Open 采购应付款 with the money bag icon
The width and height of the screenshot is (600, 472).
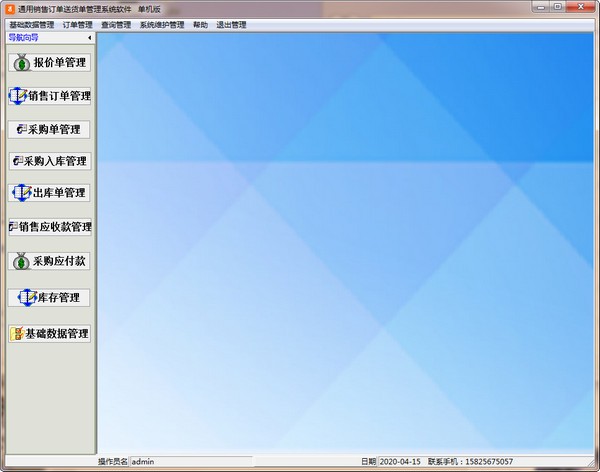[49, 261]
